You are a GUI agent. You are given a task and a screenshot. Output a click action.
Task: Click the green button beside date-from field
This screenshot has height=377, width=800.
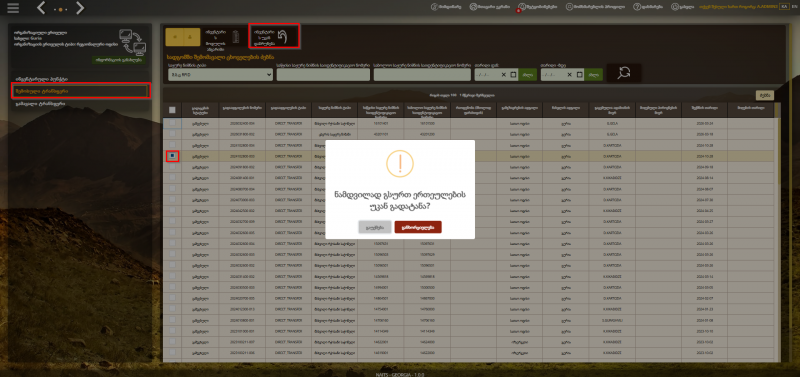528,75
